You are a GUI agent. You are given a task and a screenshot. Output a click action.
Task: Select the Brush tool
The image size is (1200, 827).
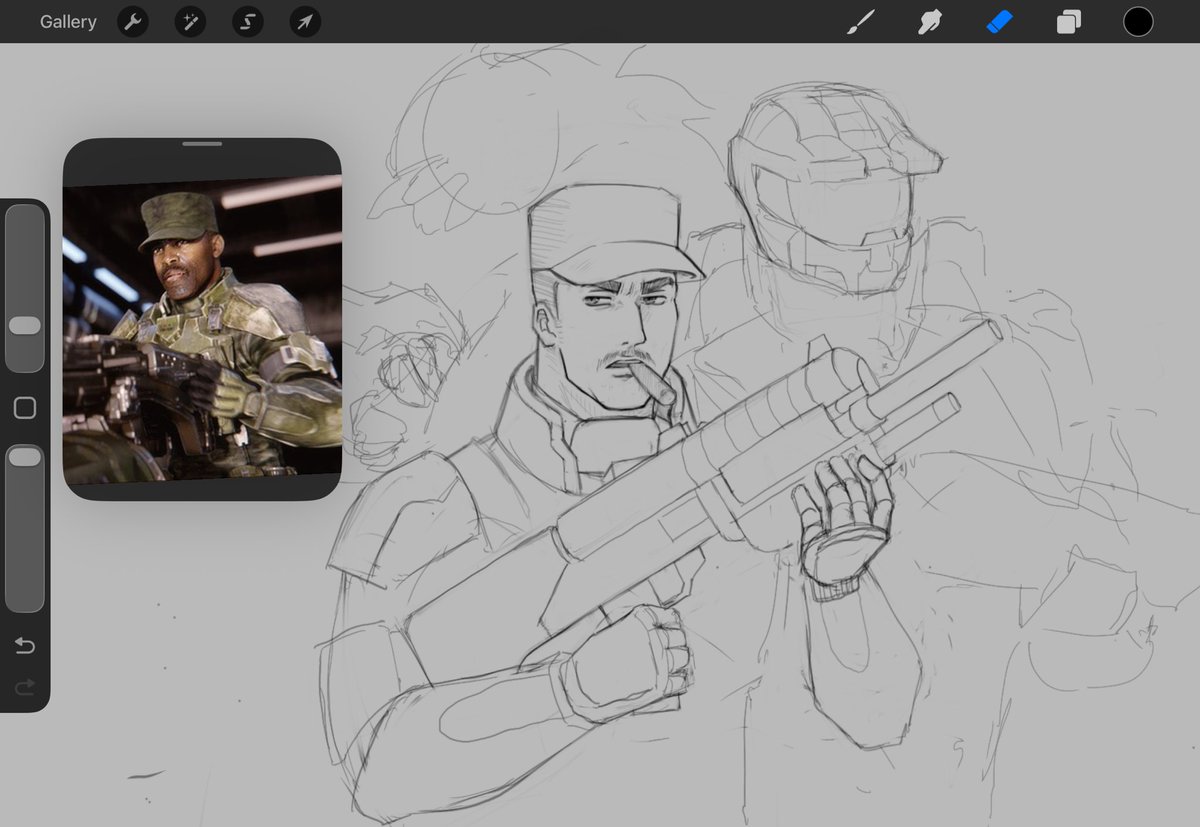click(861, 21)
